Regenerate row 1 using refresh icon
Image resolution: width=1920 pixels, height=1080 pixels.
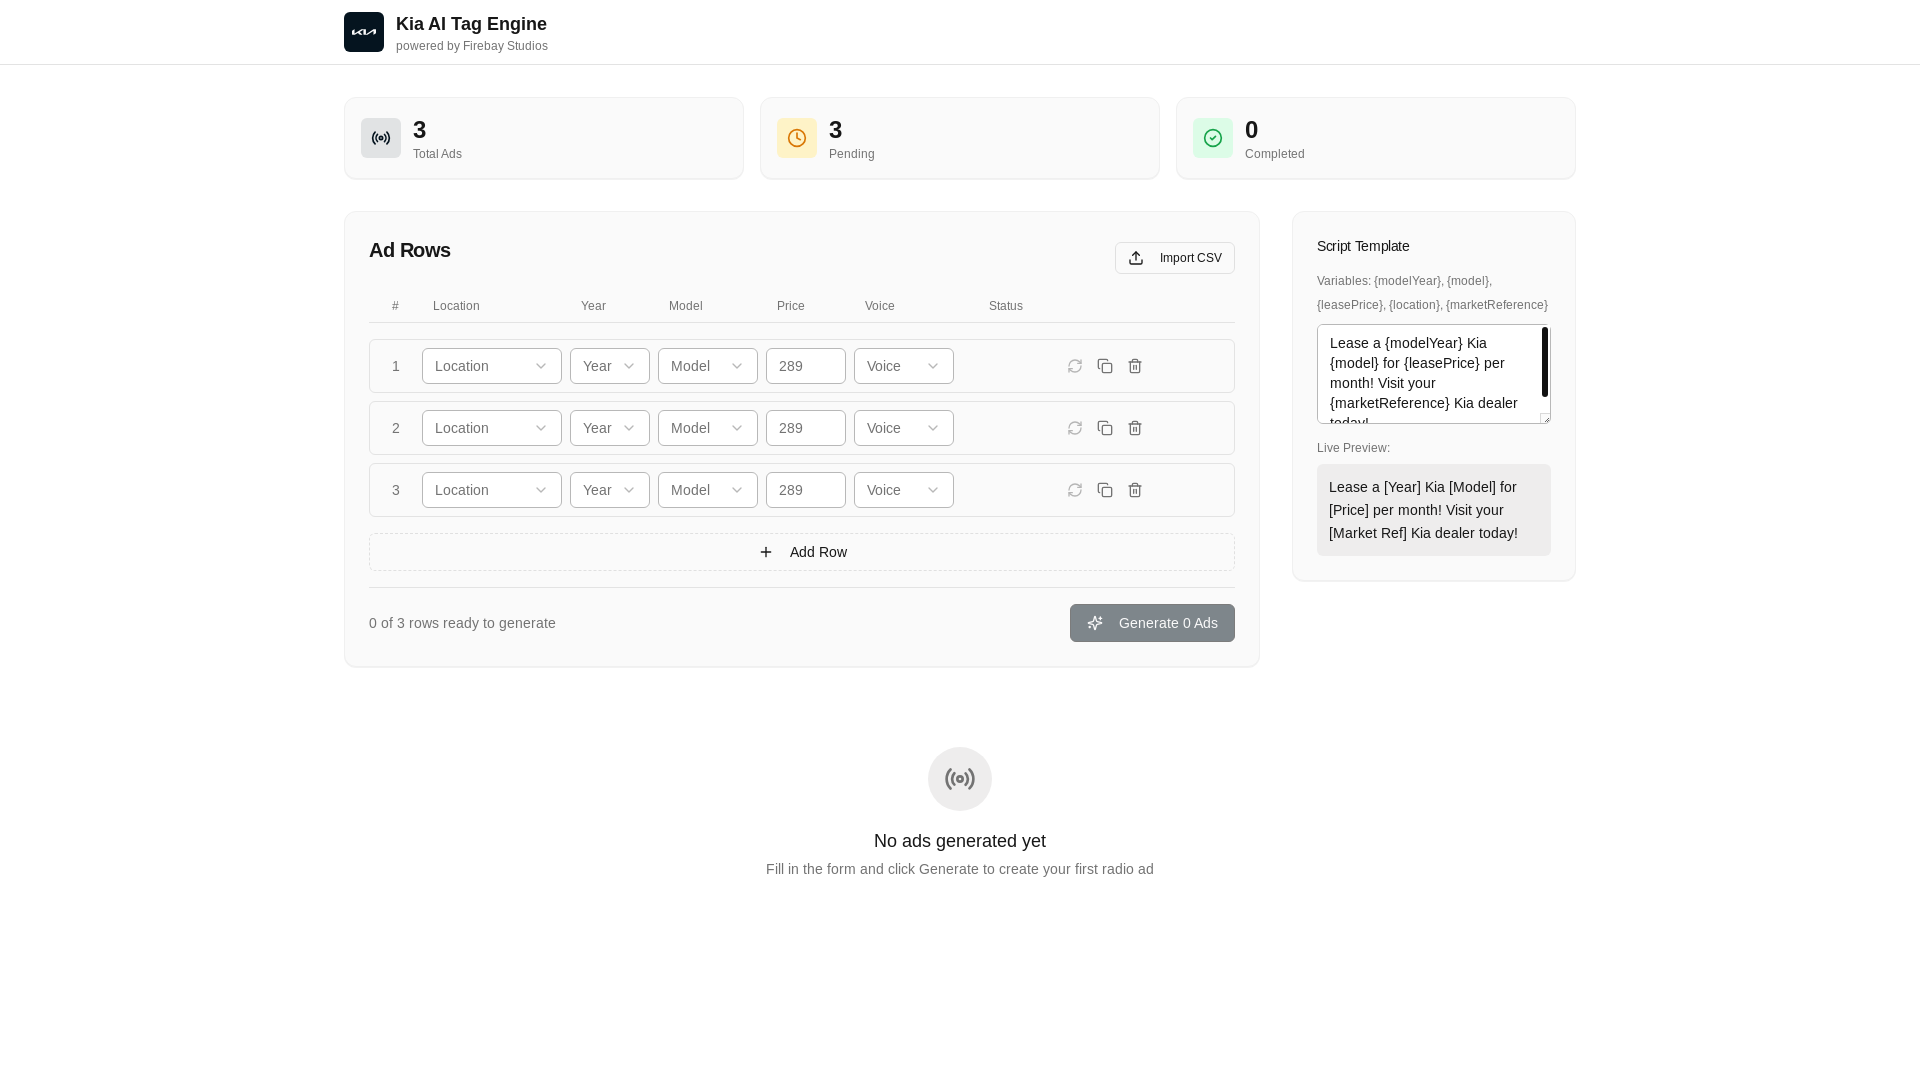click(1075, 366)
